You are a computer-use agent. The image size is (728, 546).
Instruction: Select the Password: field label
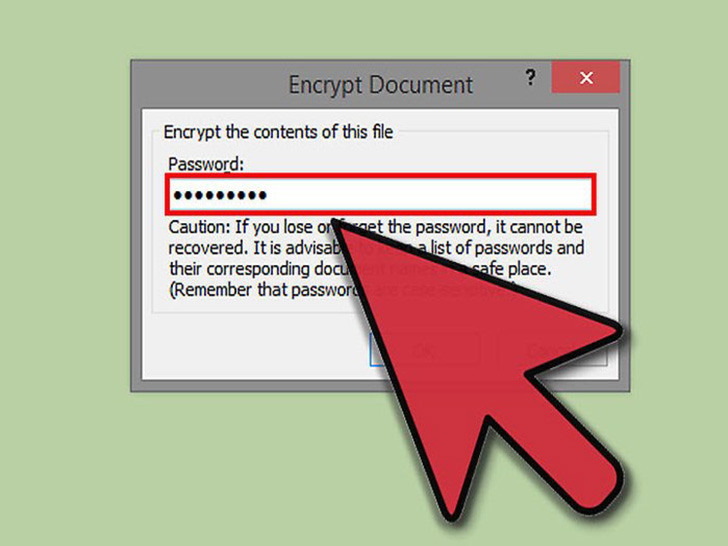(205, 164)
